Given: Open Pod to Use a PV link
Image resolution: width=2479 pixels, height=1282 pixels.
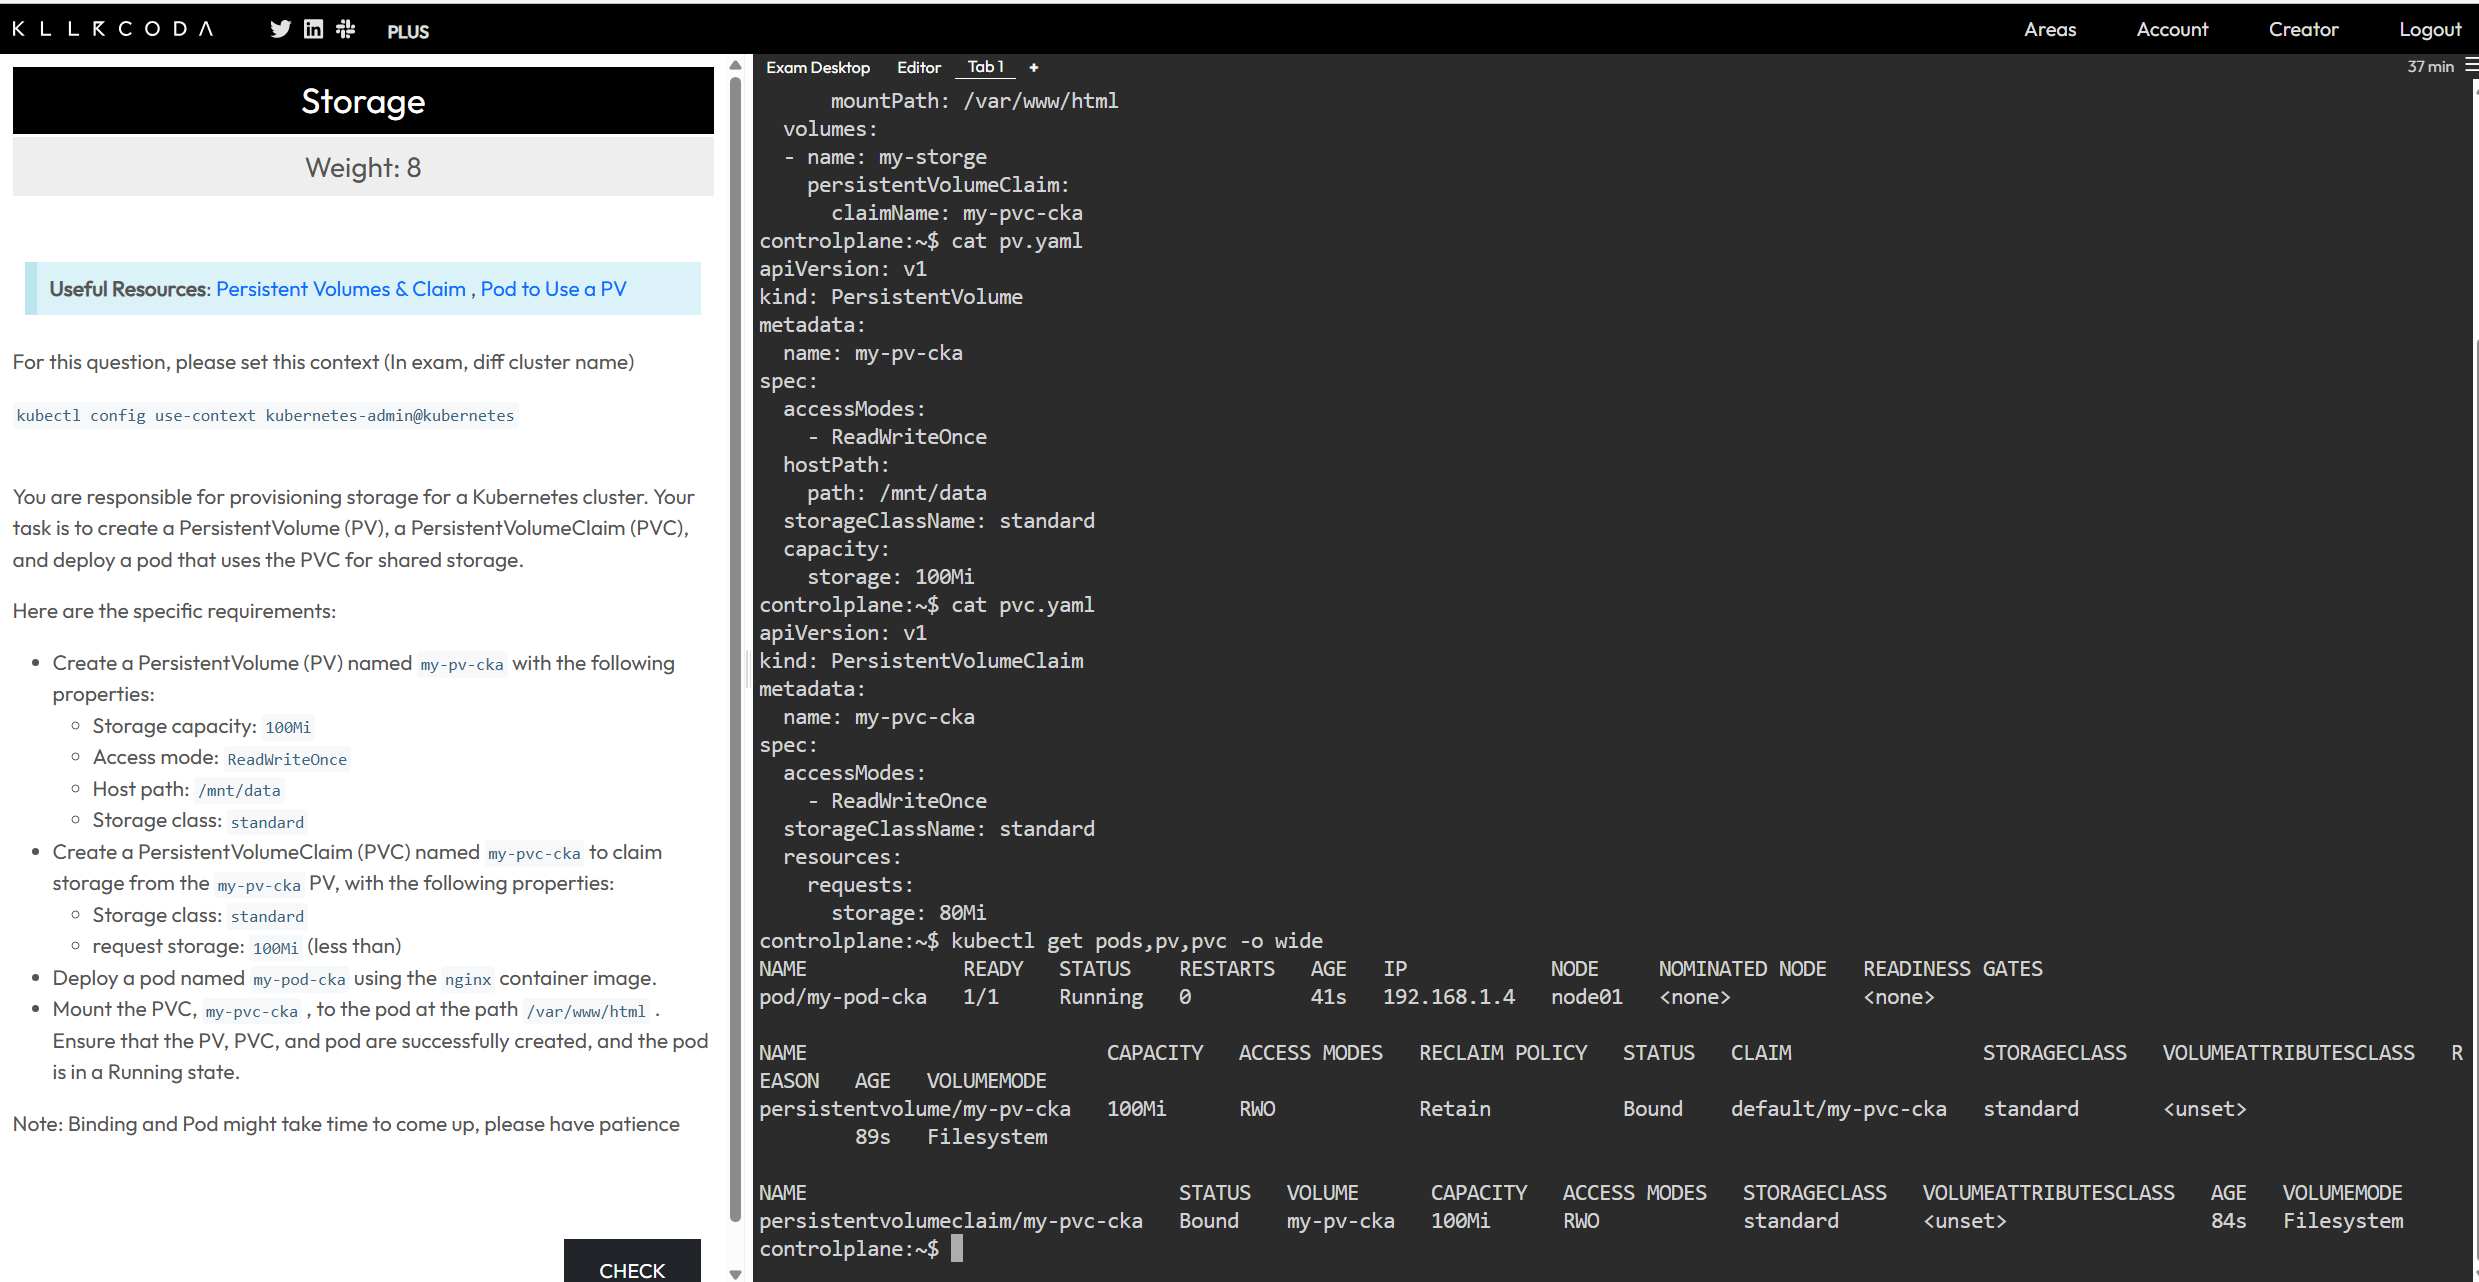Looking at the screenshot, I should [553, 289].
